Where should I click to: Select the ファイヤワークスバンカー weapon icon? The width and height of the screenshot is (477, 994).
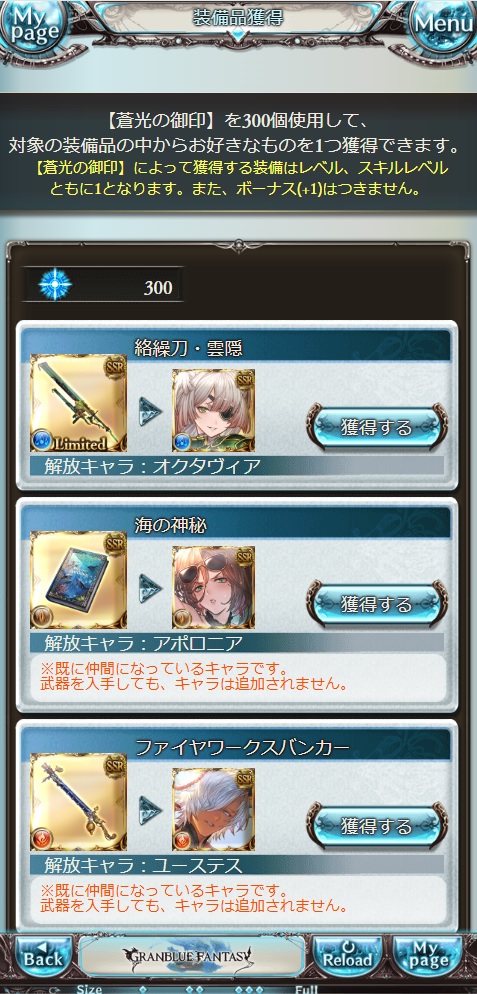78,801
